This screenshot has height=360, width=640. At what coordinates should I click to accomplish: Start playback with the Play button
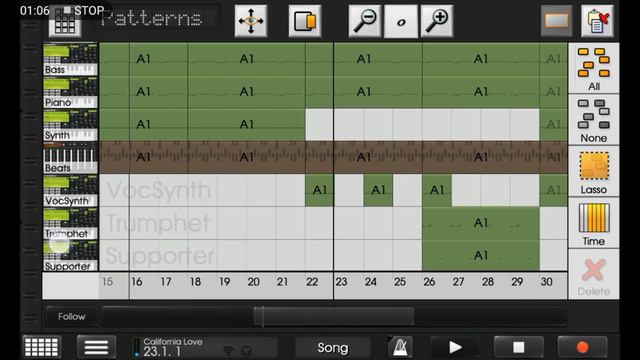point(455,347)
